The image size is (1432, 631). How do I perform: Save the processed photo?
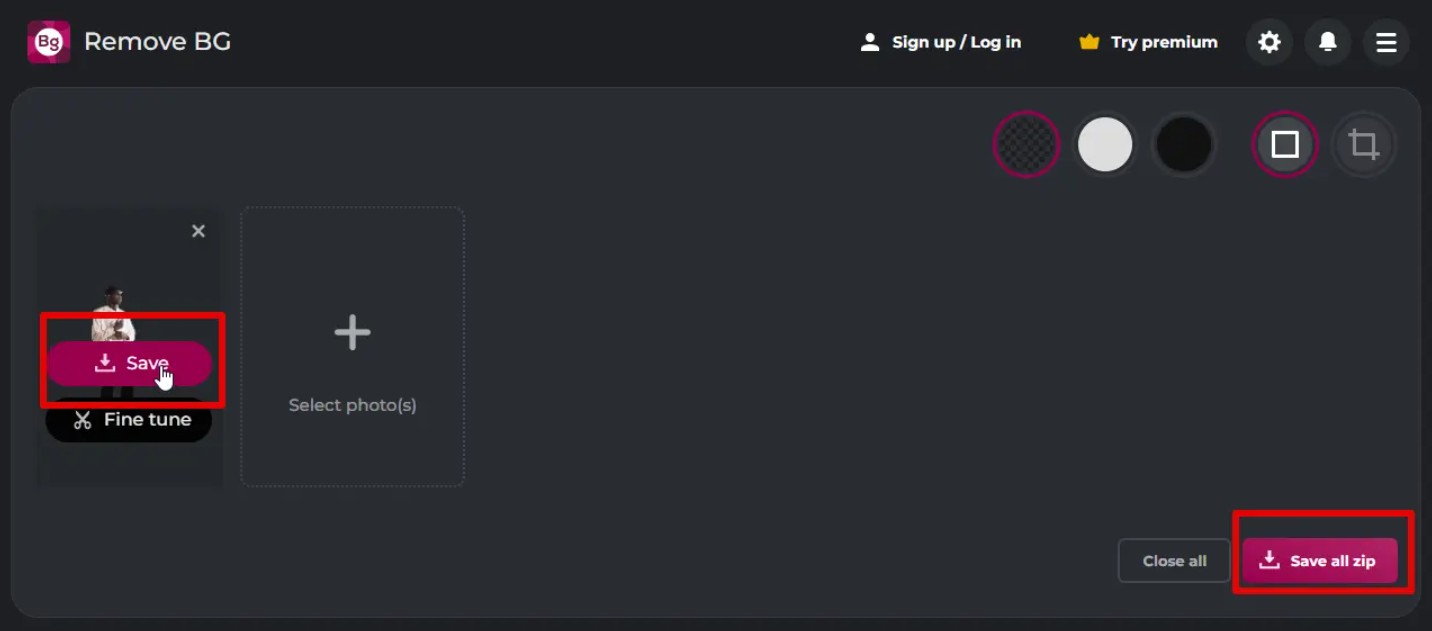[129, 363]
